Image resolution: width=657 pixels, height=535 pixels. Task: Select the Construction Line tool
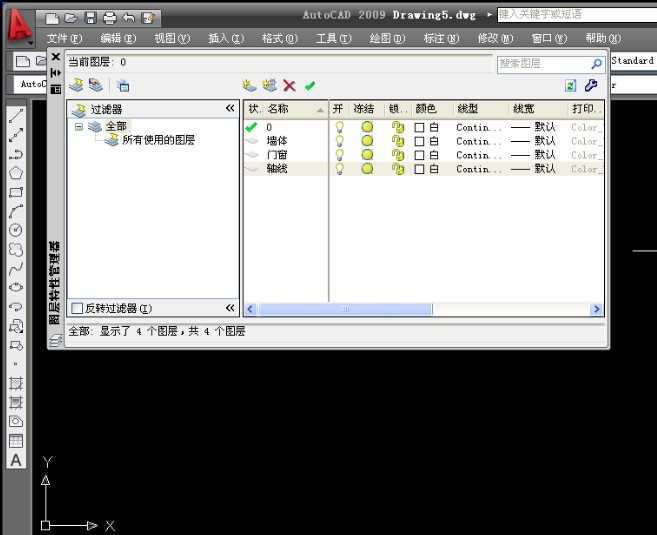16,135
